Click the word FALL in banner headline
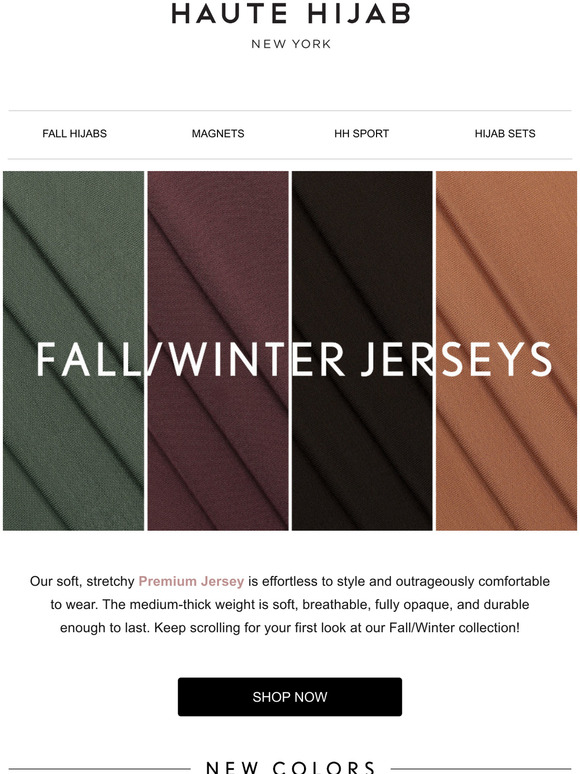The image size is (580, 774). pyautogui.click(x=88, y=359)
